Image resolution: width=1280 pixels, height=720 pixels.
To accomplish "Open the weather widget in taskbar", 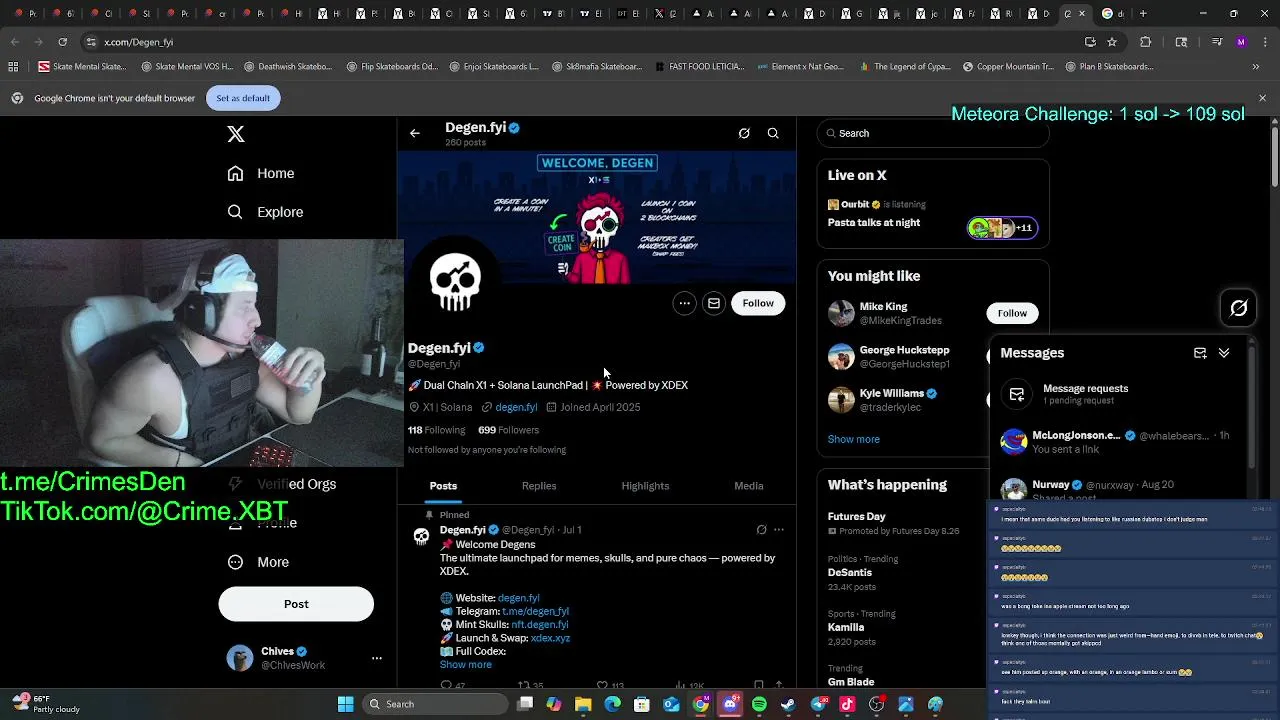I will click(45, 704).
